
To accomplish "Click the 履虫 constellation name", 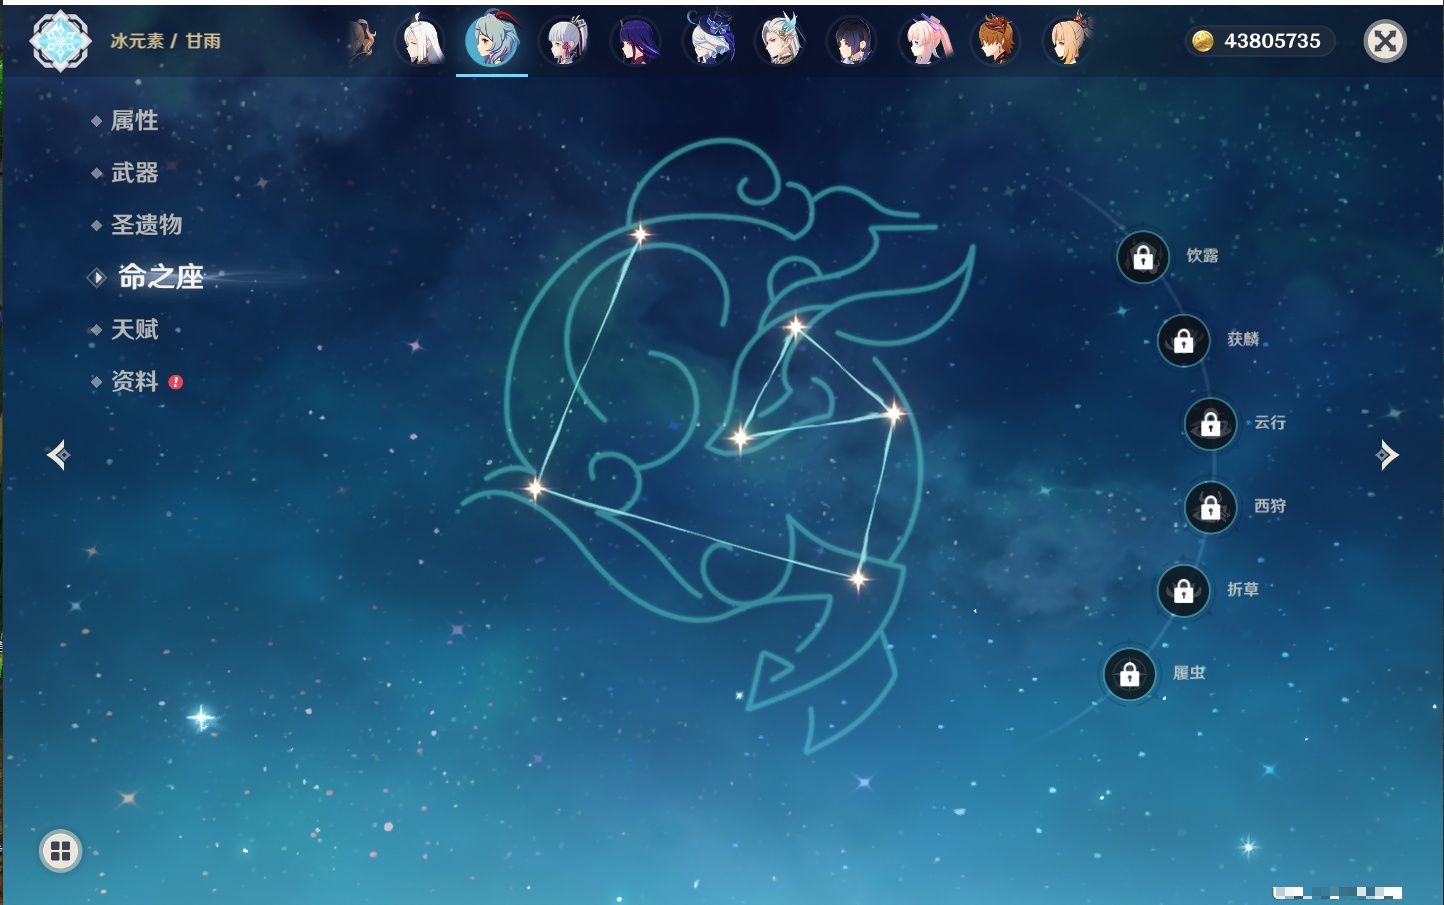I will [x=1189, y=673].
